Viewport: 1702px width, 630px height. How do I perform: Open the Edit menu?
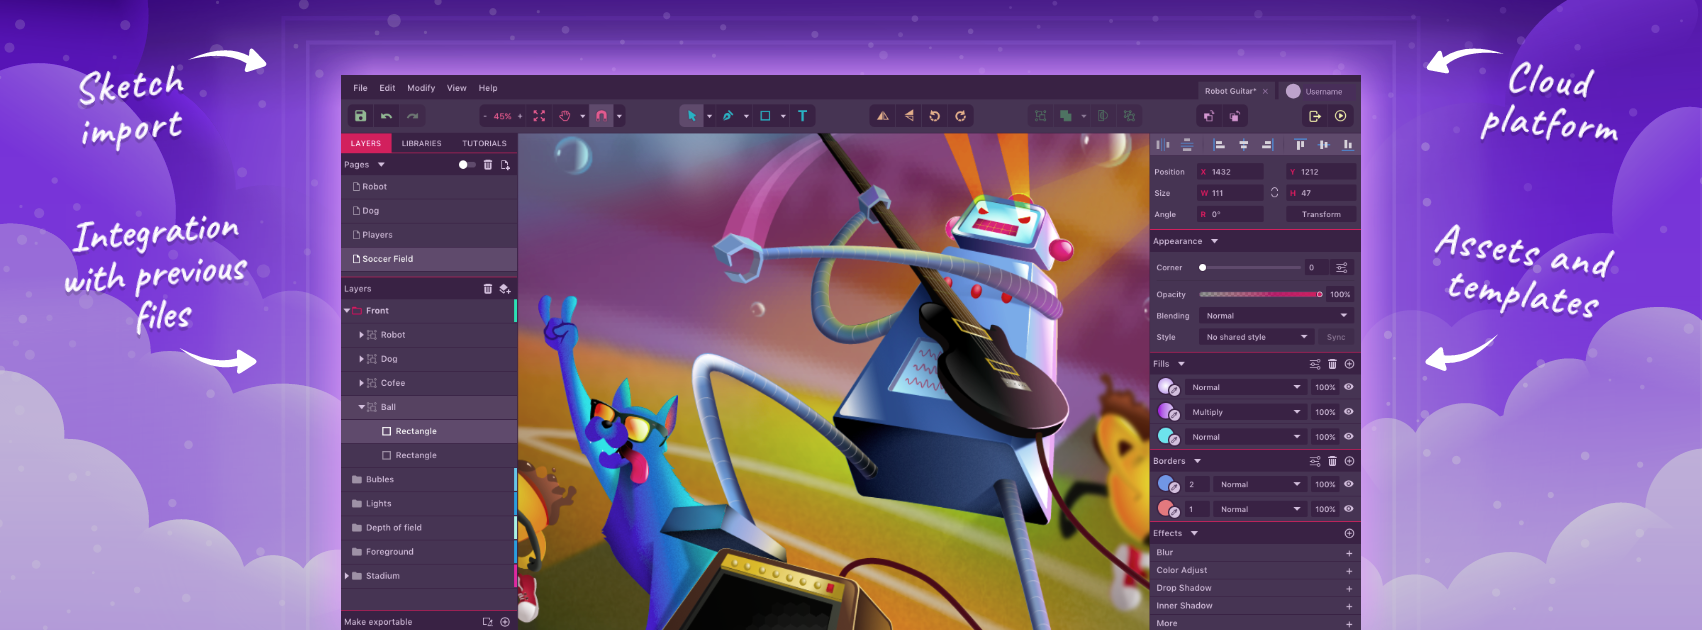pyautogui.click(x=387, y=88)
